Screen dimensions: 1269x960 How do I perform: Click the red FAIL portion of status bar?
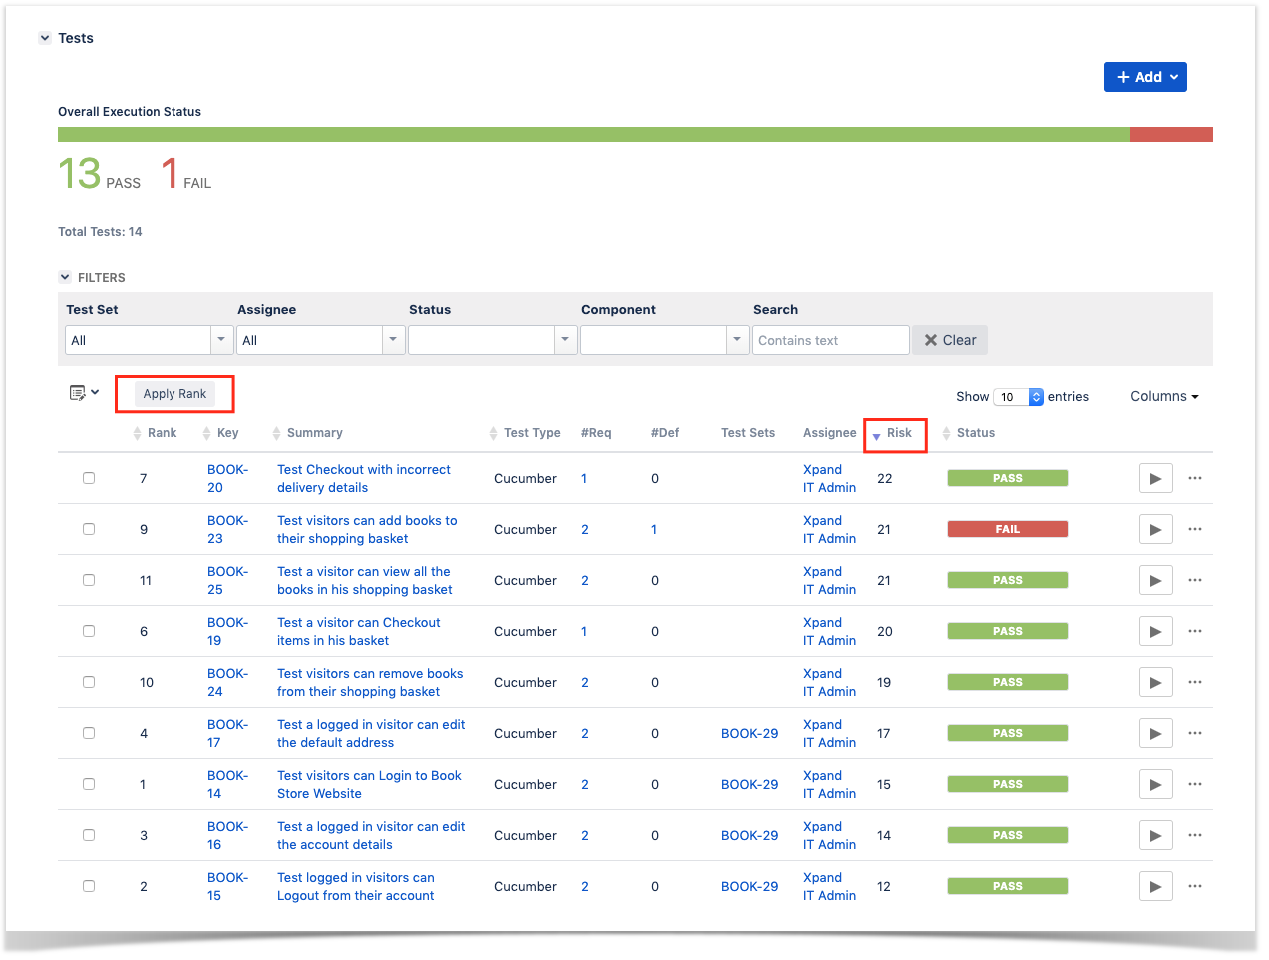[x=1171, y=135]
